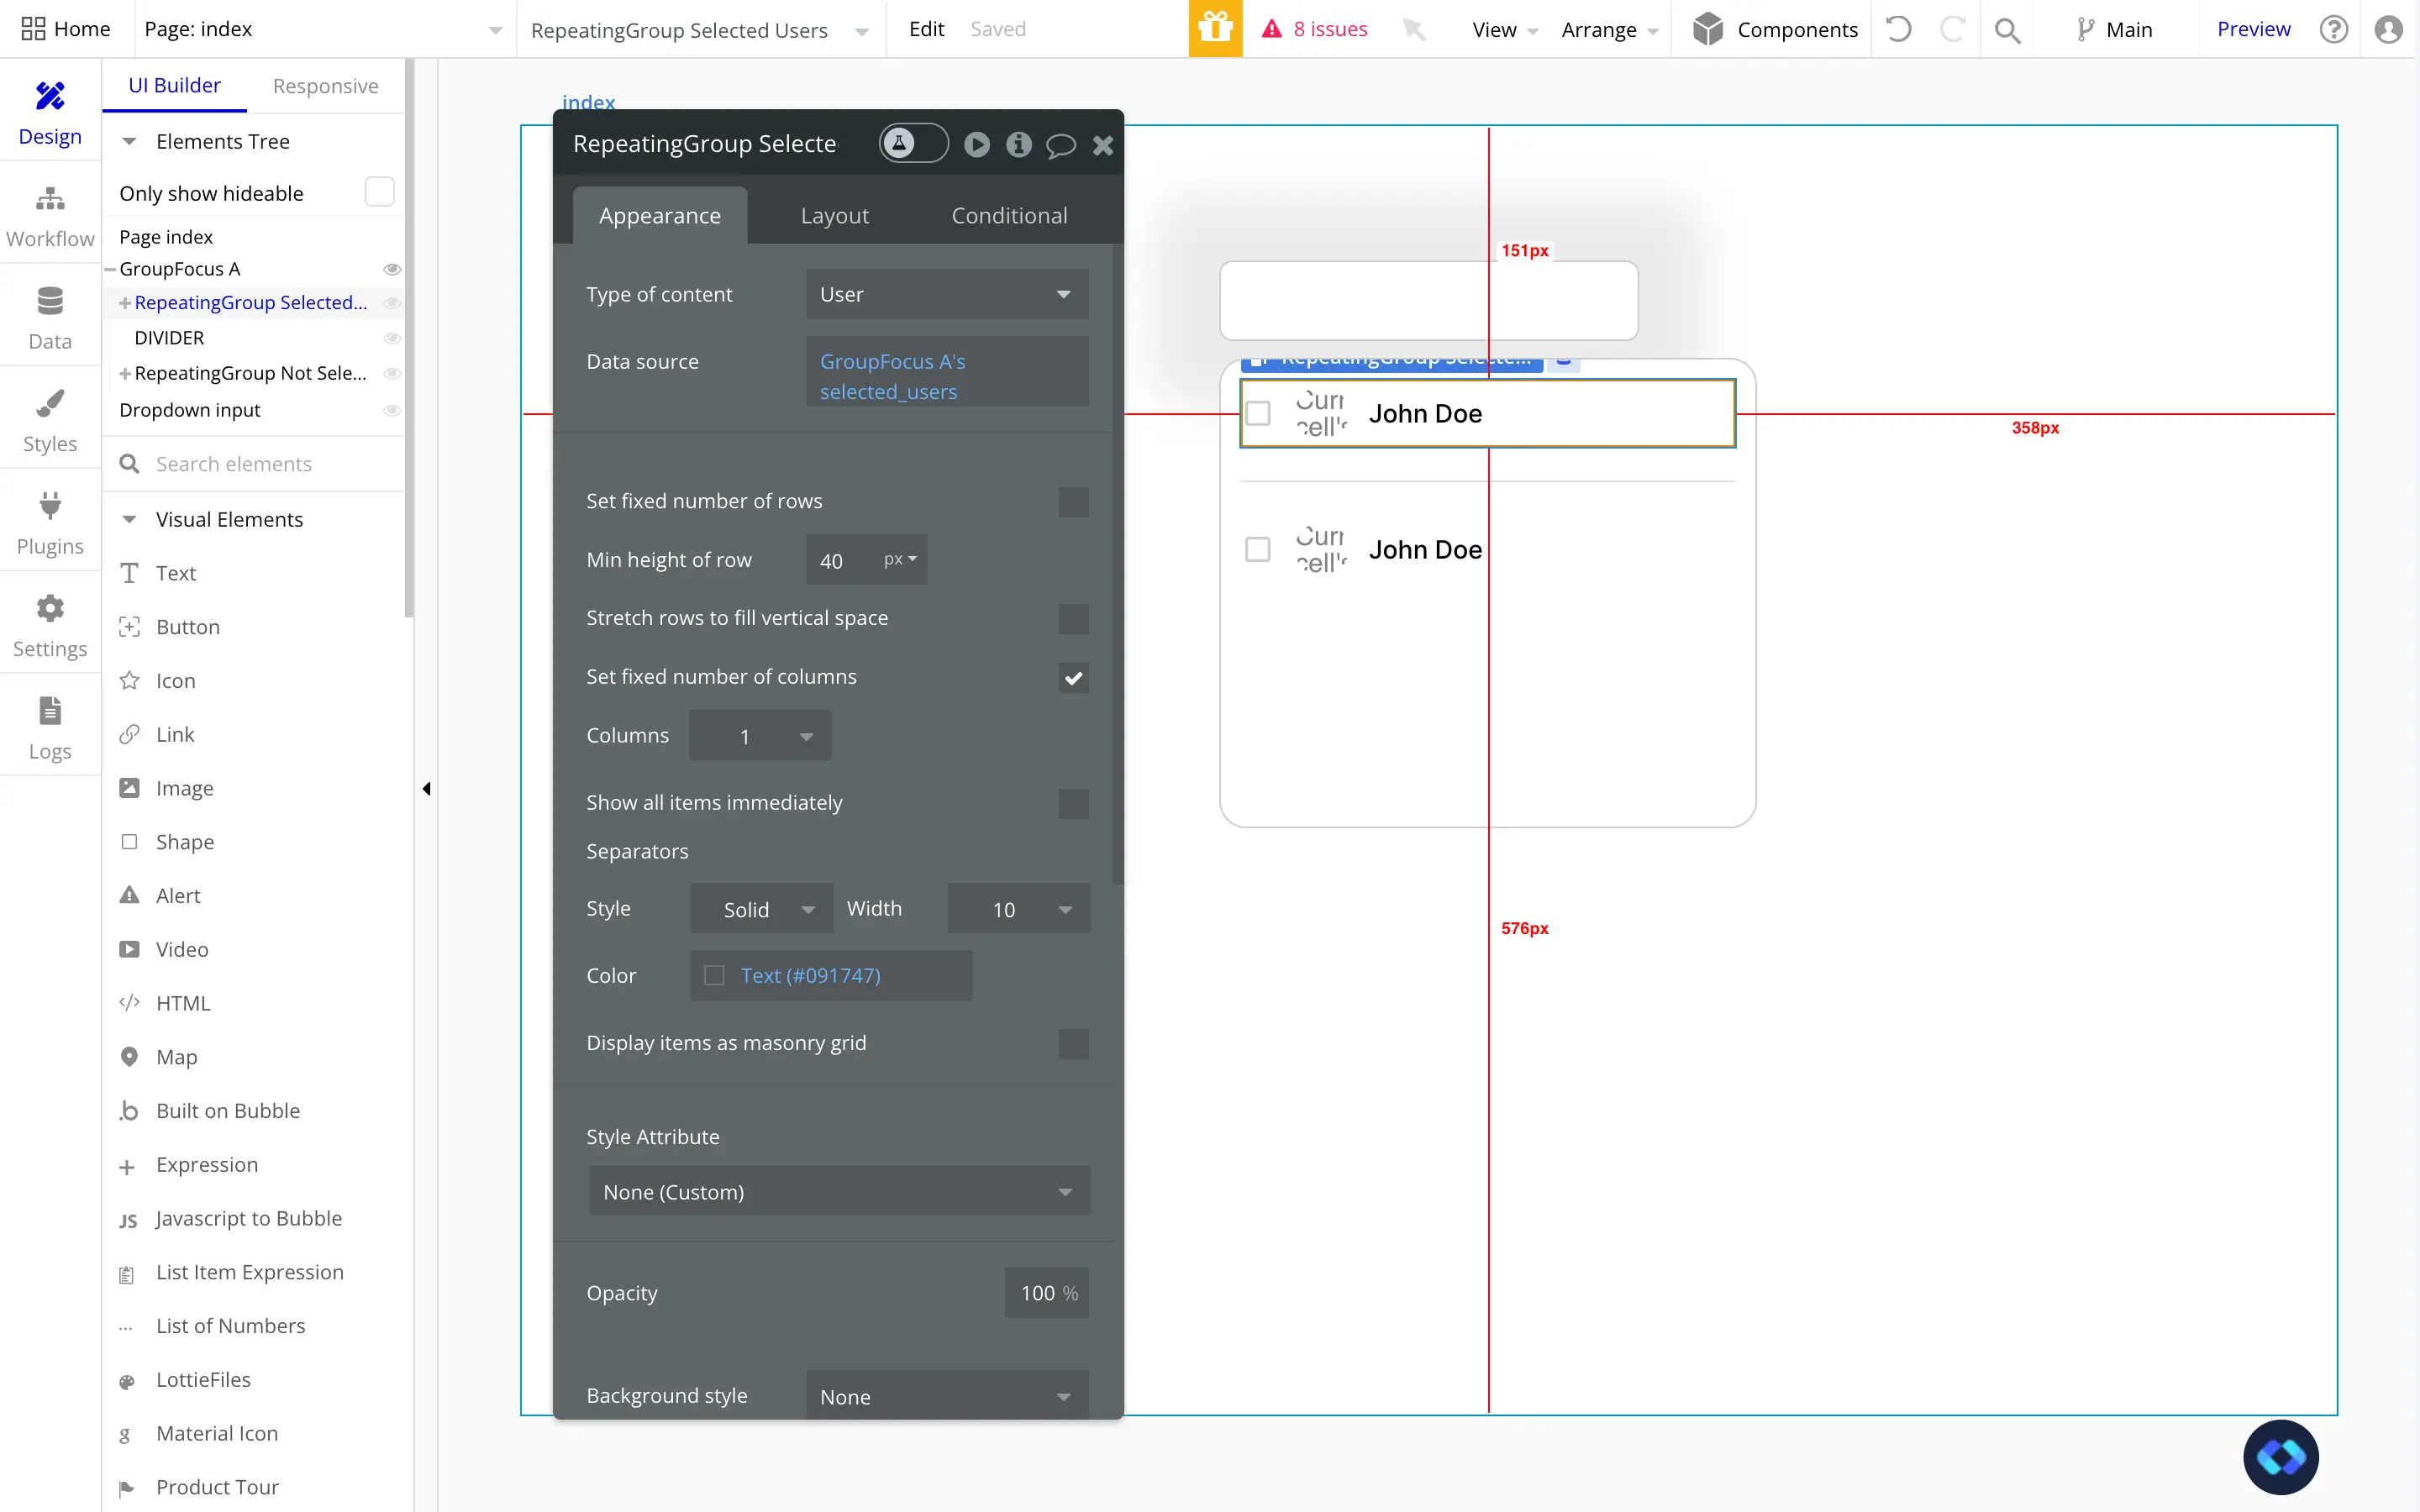2420x1512 pixels.
Task: Switch to the Layout tab
Action: point(835,215)
